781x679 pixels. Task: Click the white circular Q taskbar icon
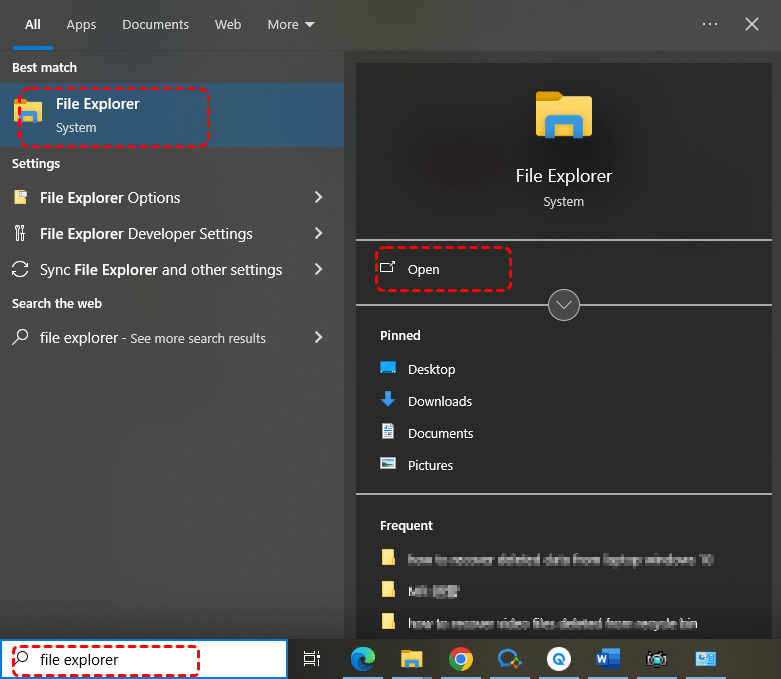558,659
